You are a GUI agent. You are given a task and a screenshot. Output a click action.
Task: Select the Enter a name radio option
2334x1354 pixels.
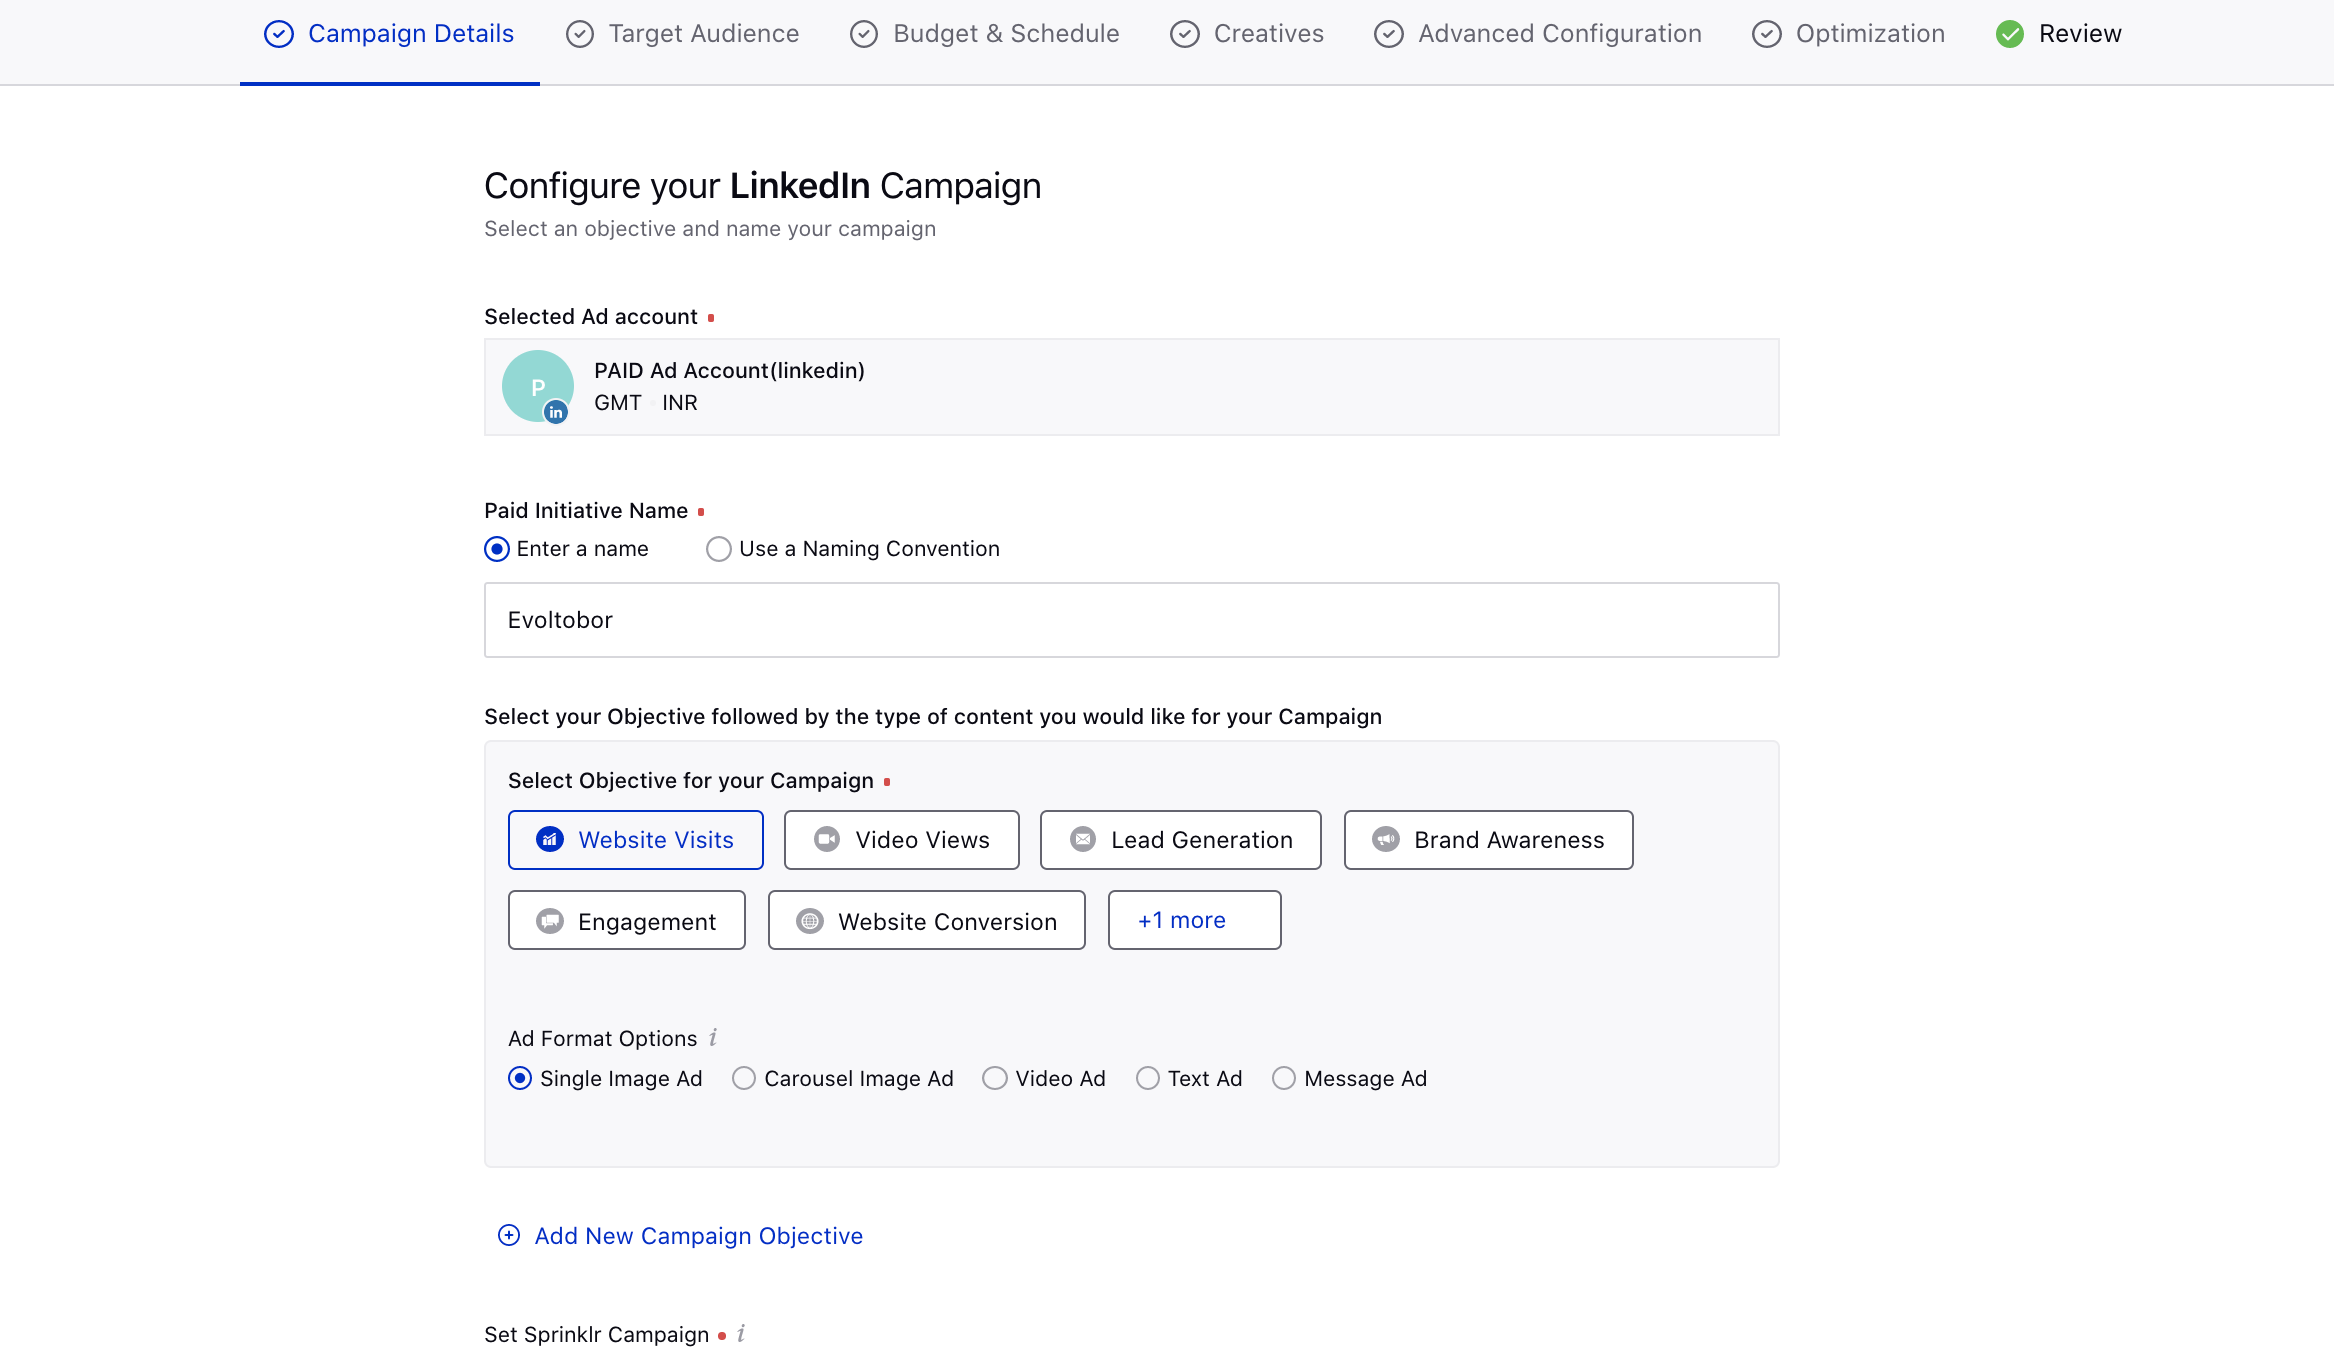tap(497, 549)
